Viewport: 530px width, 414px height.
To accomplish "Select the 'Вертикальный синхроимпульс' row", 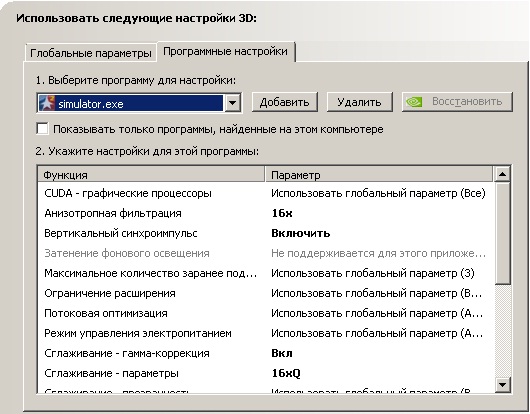I will coord(265,233).
